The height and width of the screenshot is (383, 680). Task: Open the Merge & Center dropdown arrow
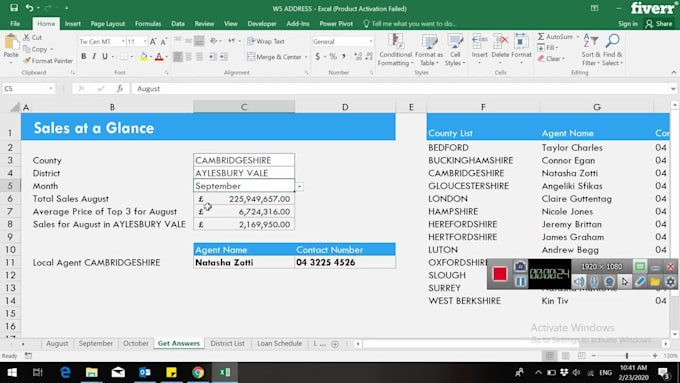click(x=306, y=57)
